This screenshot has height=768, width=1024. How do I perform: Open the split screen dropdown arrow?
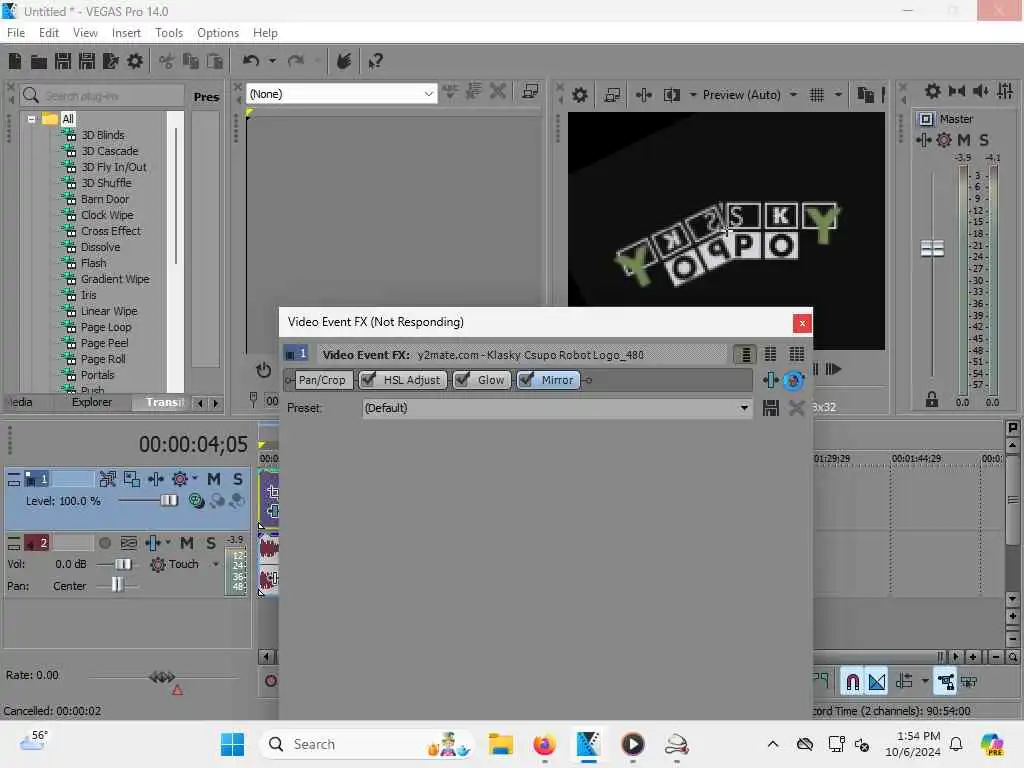coord(693,95)
